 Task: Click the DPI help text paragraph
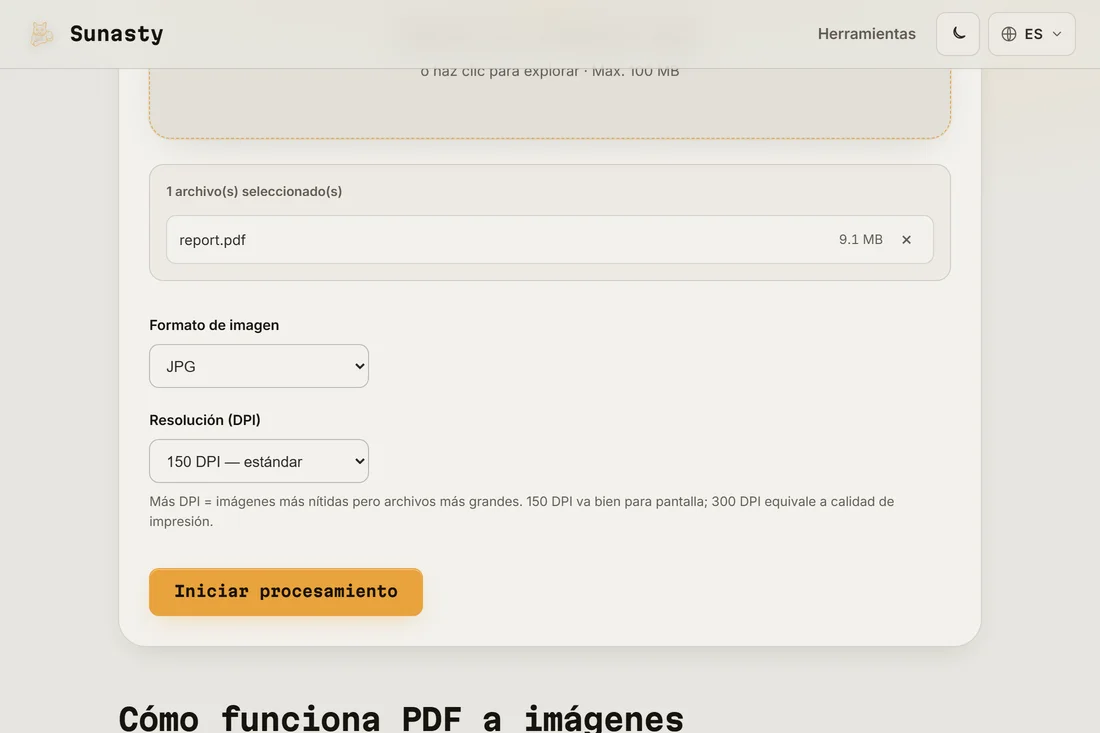[521, 511]
